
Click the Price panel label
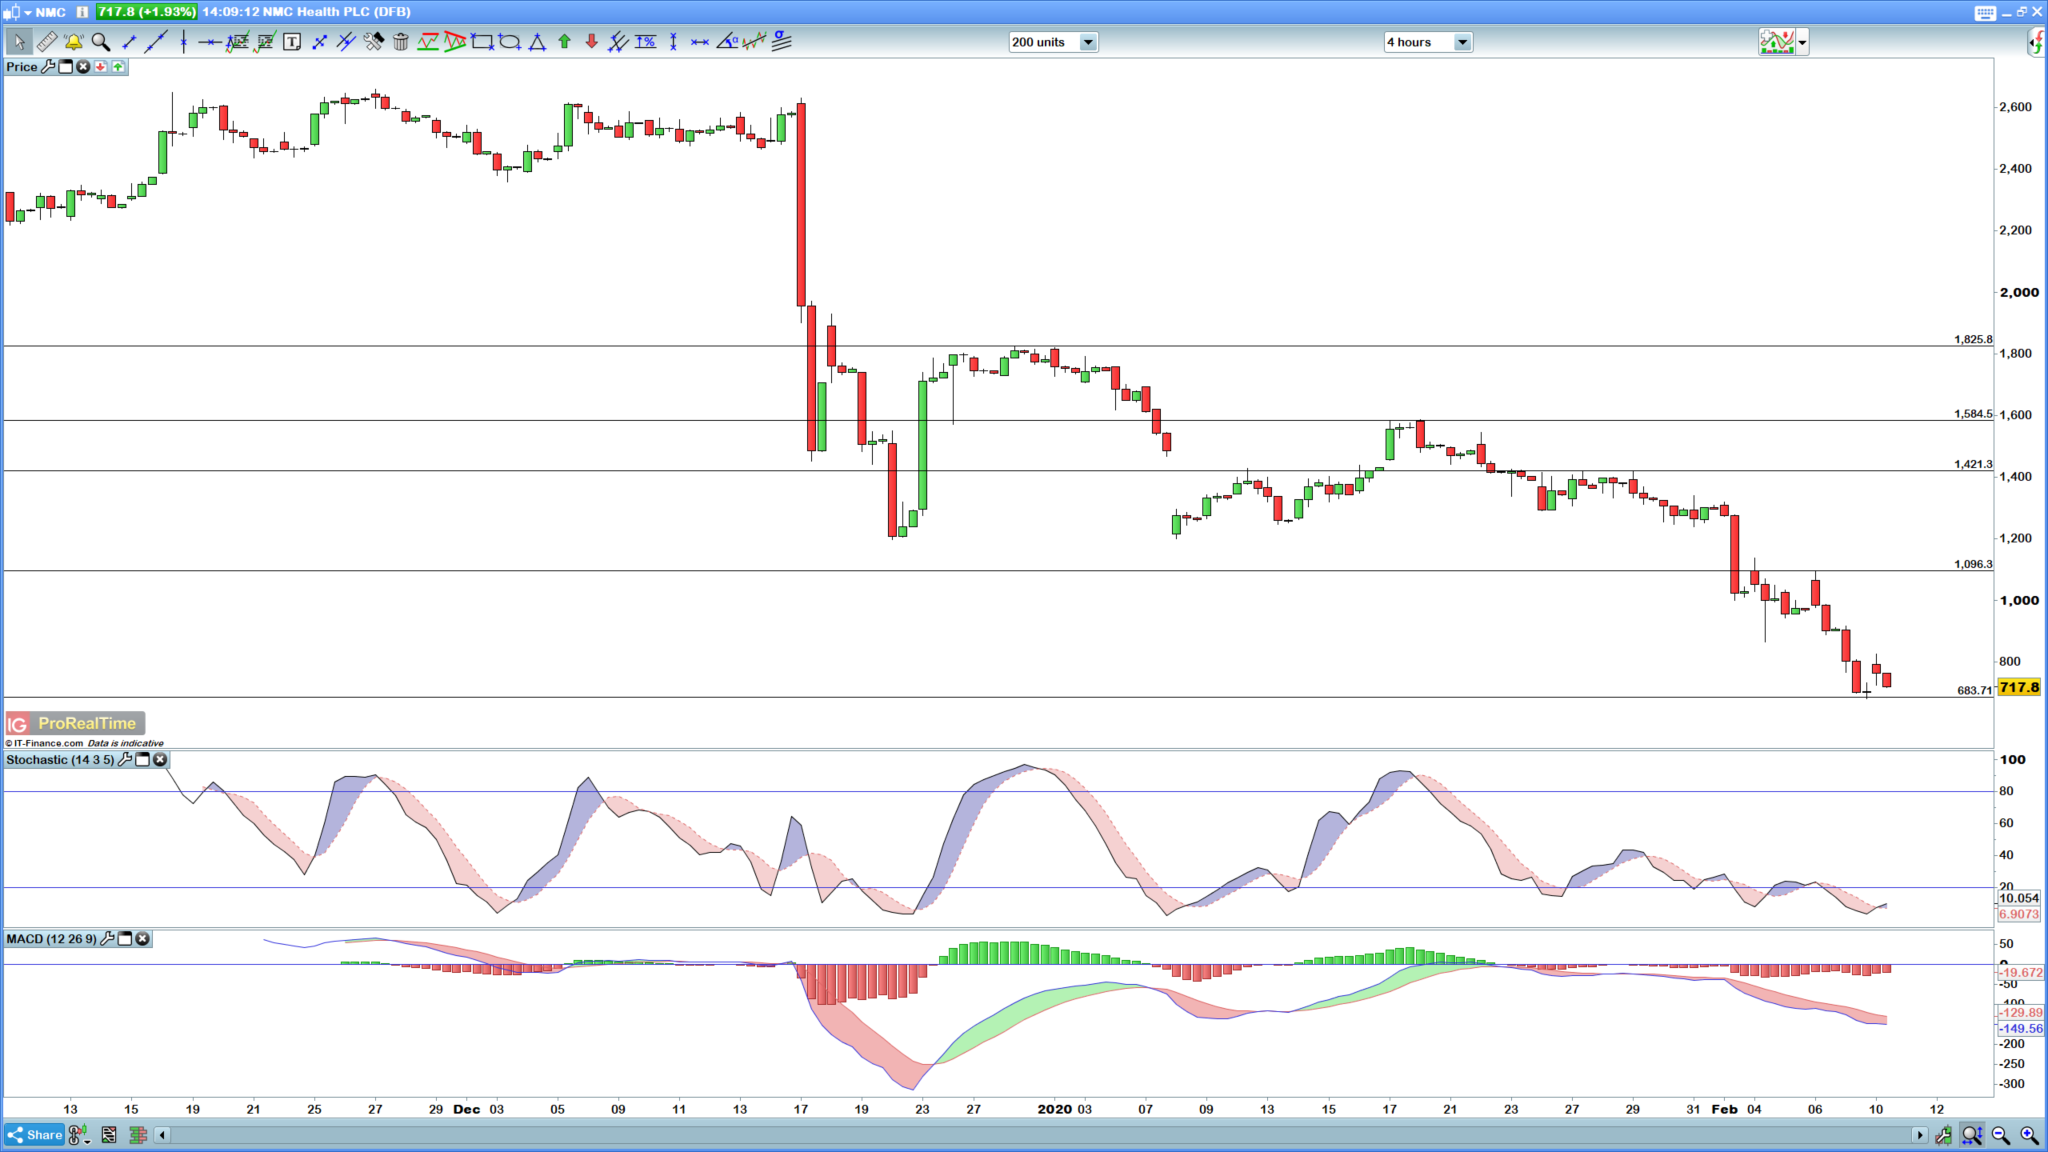pyautogui.click(x=21, y=67)
